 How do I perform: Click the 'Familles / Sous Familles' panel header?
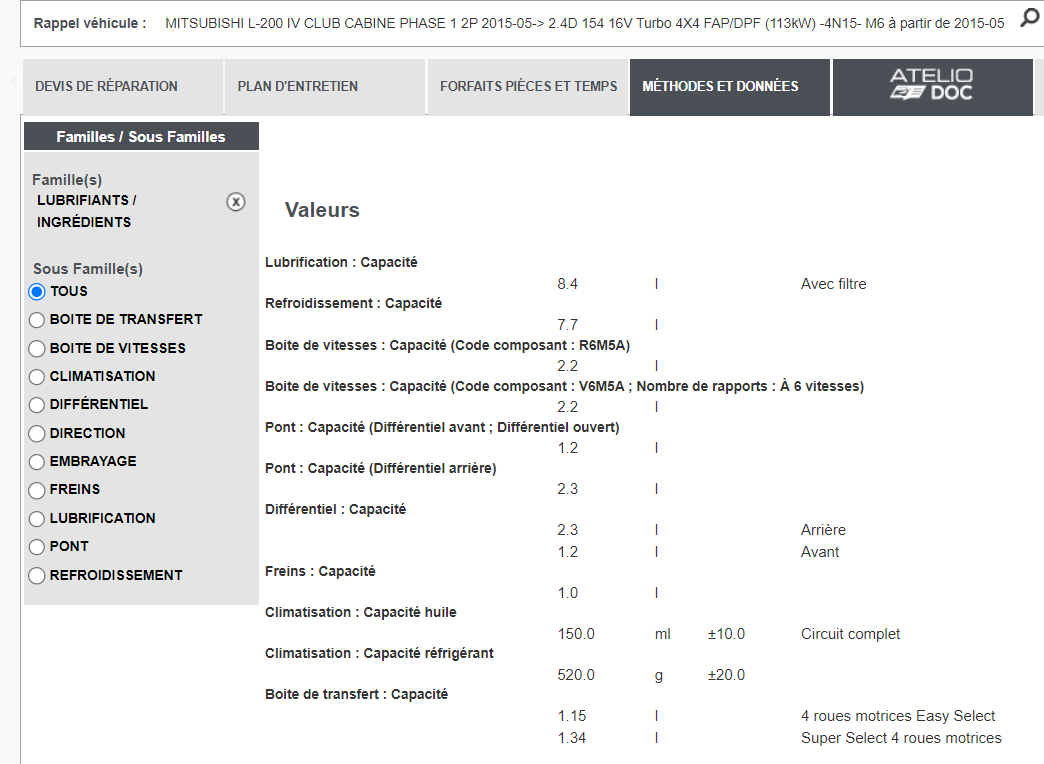point(141,137)
